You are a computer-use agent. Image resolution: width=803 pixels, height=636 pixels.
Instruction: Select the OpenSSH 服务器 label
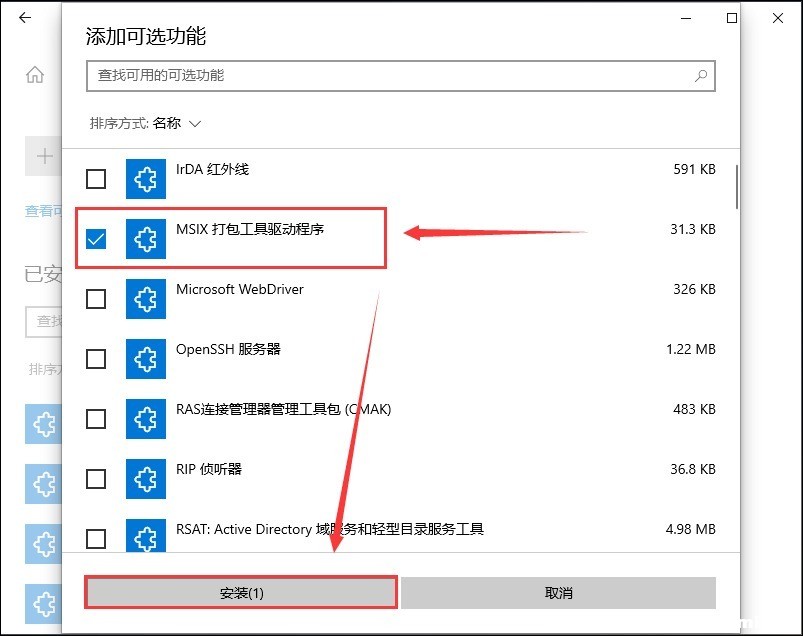[x=228, y=349]
